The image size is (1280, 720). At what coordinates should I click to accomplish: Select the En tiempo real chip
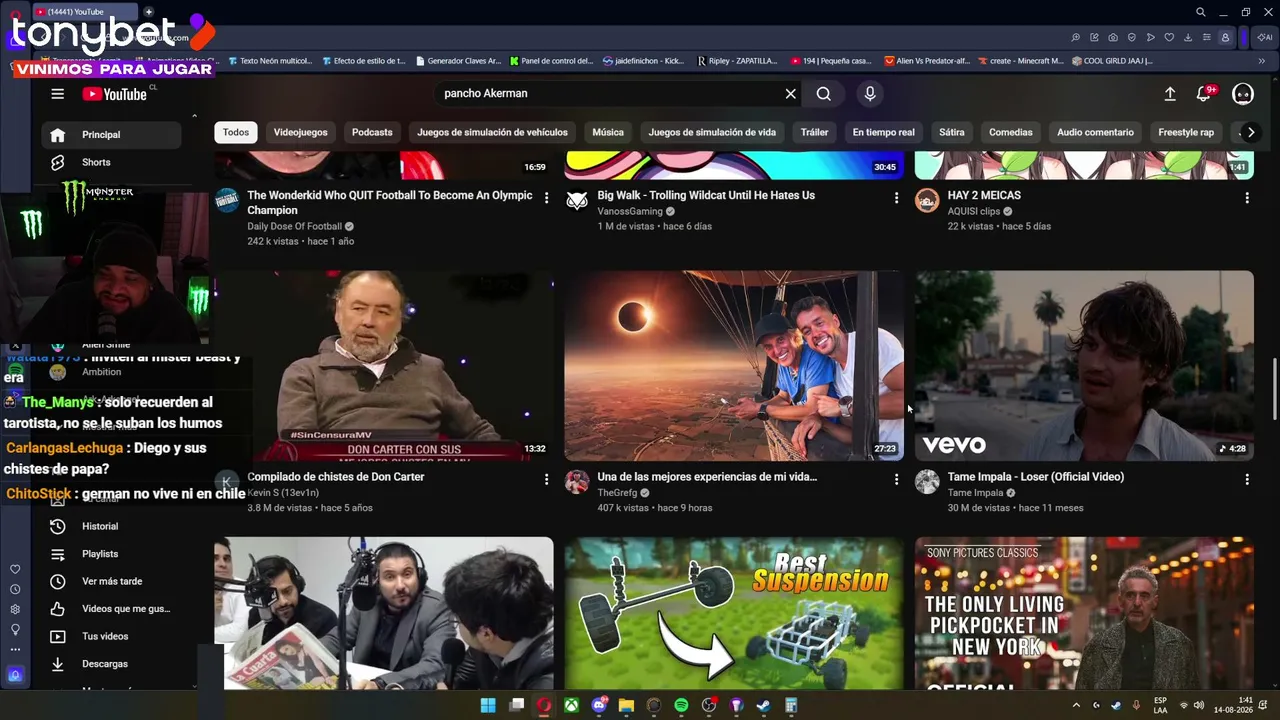pyautogui.click(x=883, y=132)
